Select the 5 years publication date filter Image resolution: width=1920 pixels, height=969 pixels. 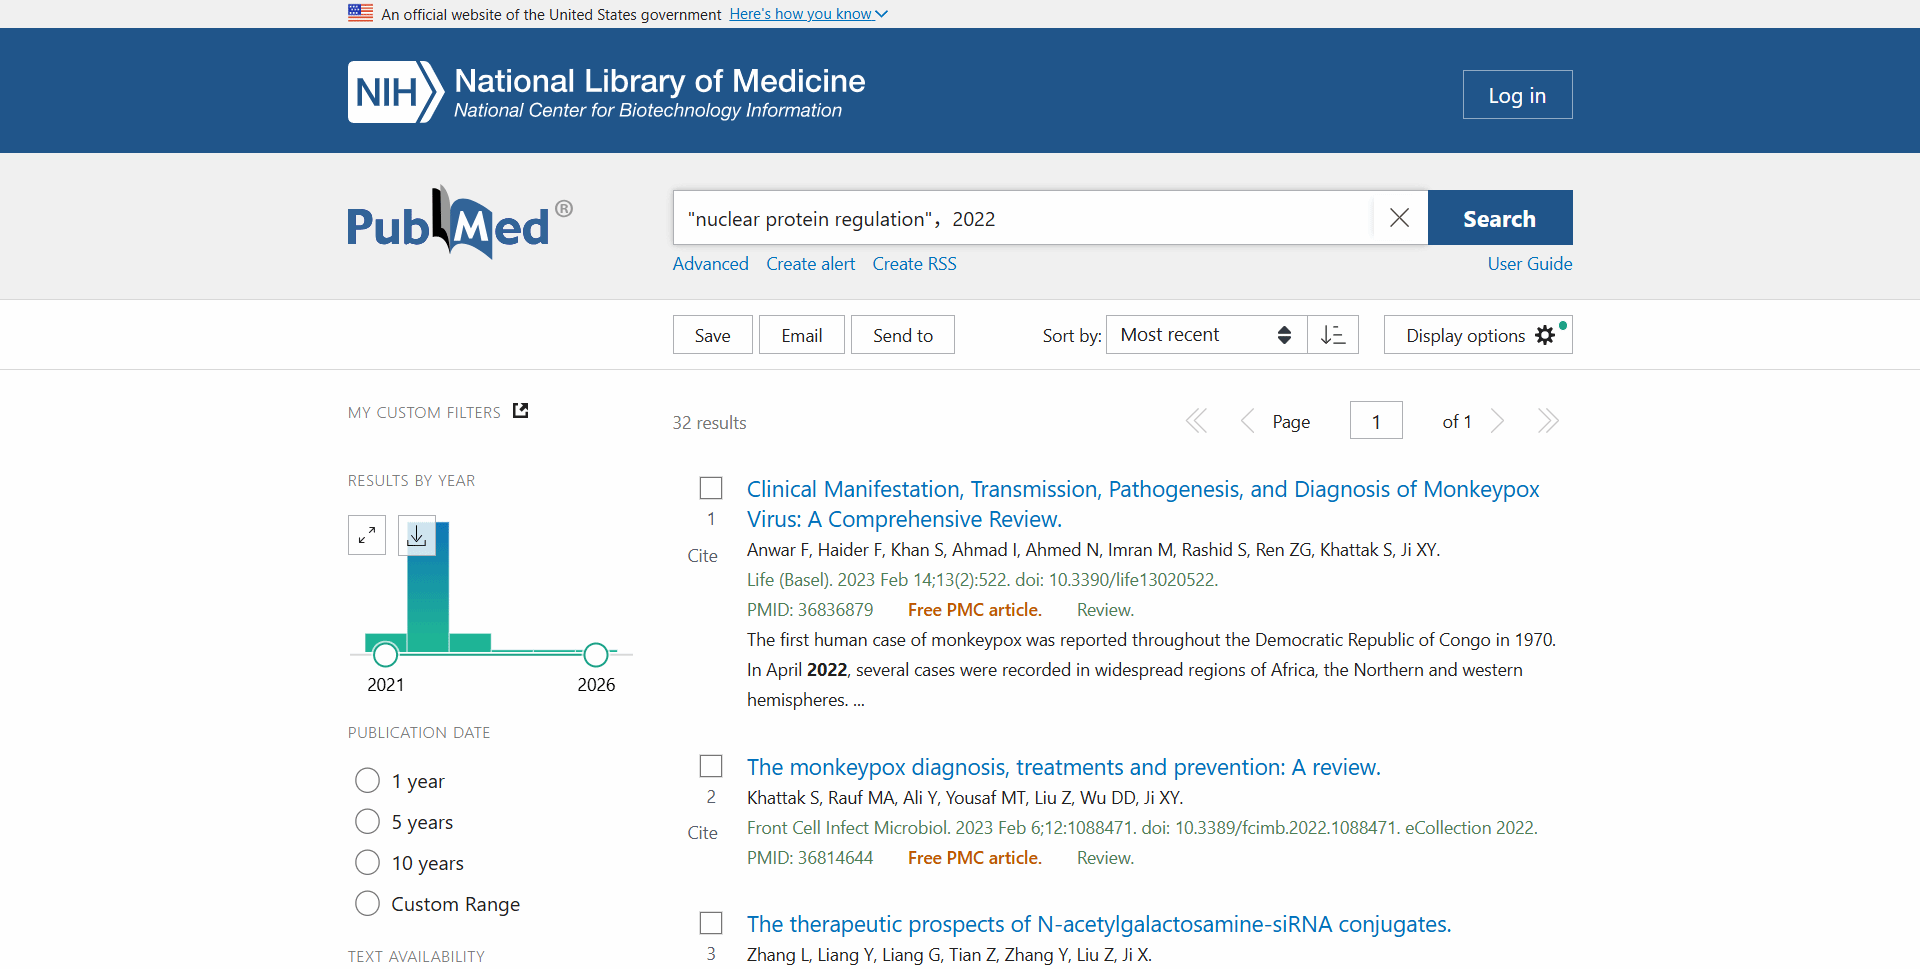pyautogui.click(x=368, y=822)
